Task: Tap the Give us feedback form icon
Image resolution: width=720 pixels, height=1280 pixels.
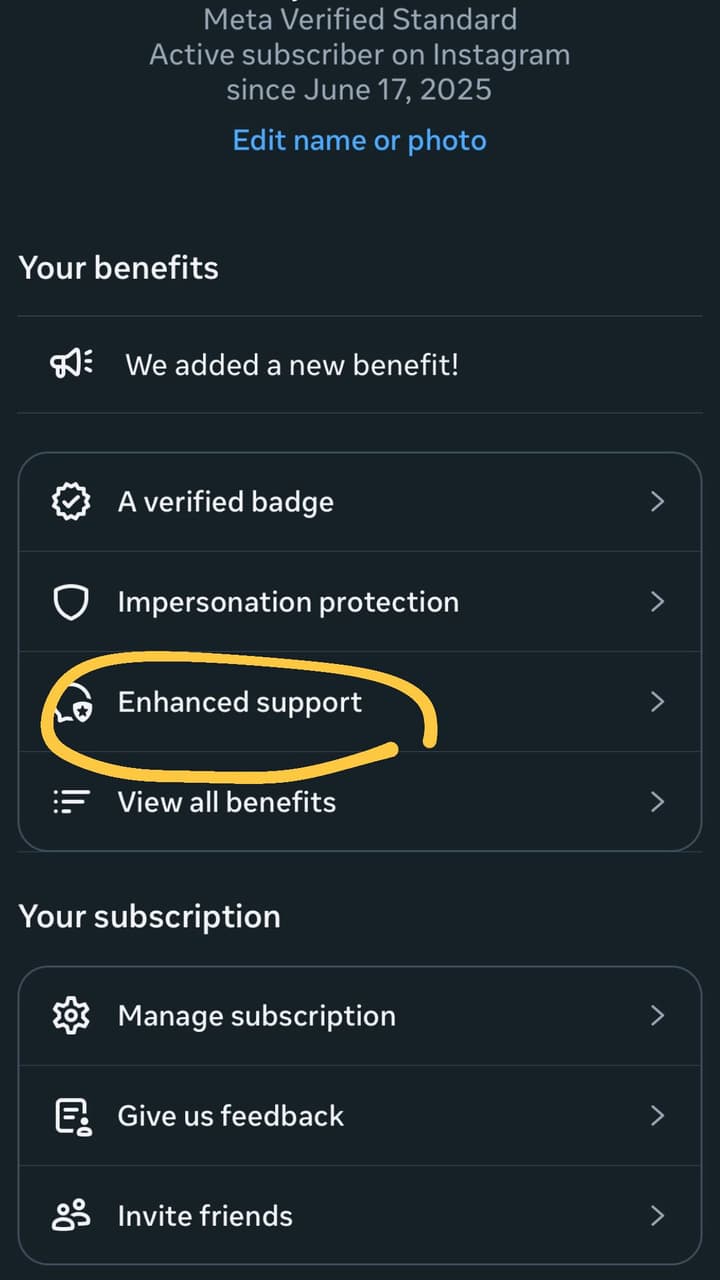Action: [72, 1117]
